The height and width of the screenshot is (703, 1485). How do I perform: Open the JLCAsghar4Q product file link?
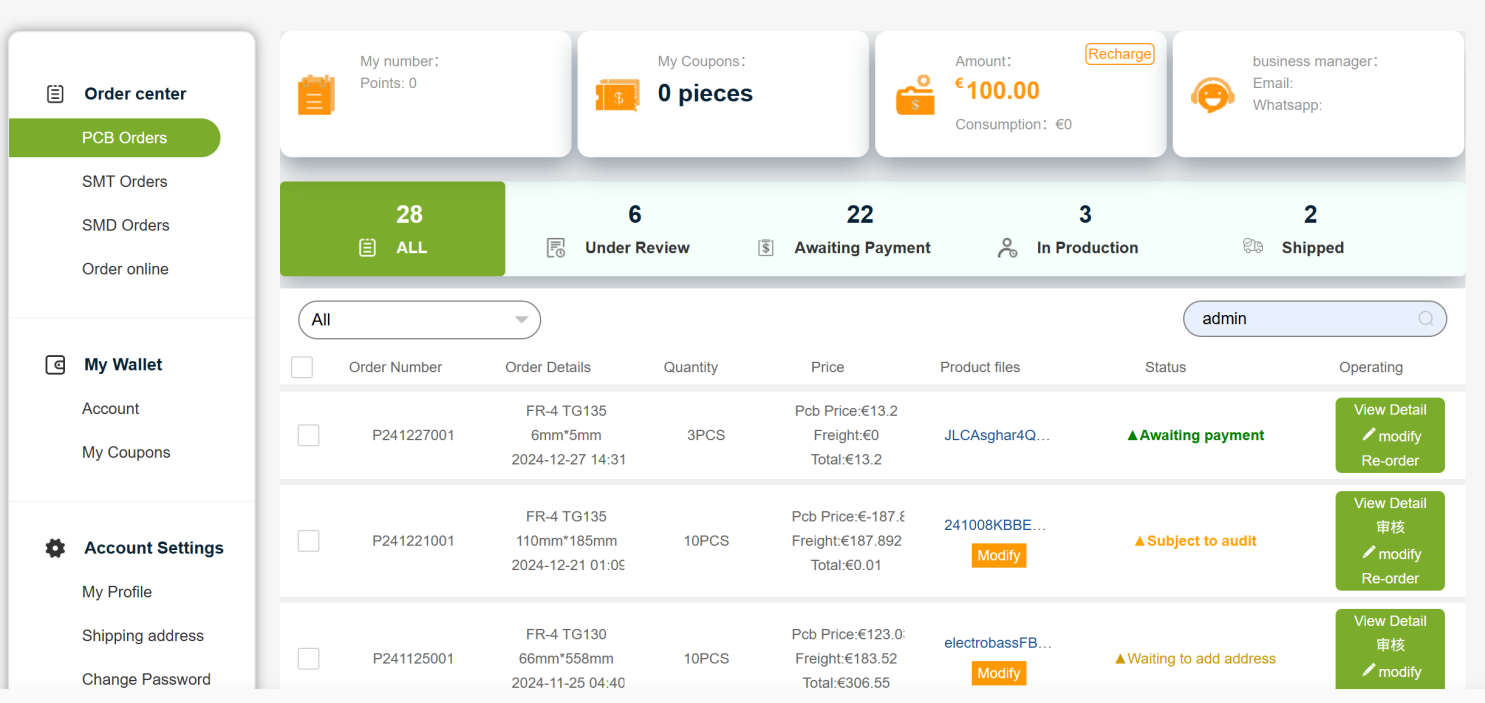tap(997, 435)
